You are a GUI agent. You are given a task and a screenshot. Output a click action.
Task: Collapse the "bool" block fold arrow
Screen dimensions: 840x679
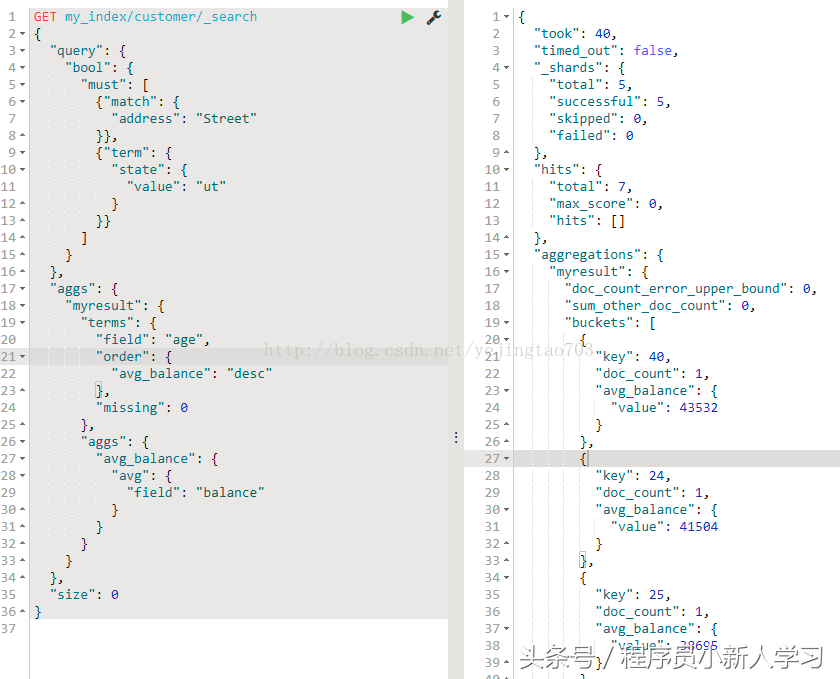tap(22, 68)
